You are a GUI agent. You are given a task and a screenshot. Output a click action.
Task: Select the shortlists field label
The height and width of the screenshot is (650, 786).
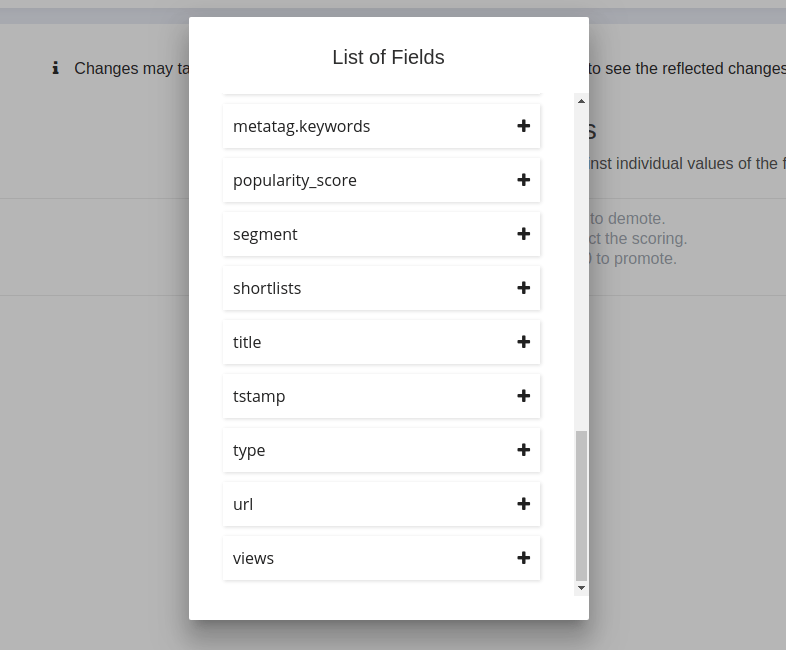click(x=267, y=289)
